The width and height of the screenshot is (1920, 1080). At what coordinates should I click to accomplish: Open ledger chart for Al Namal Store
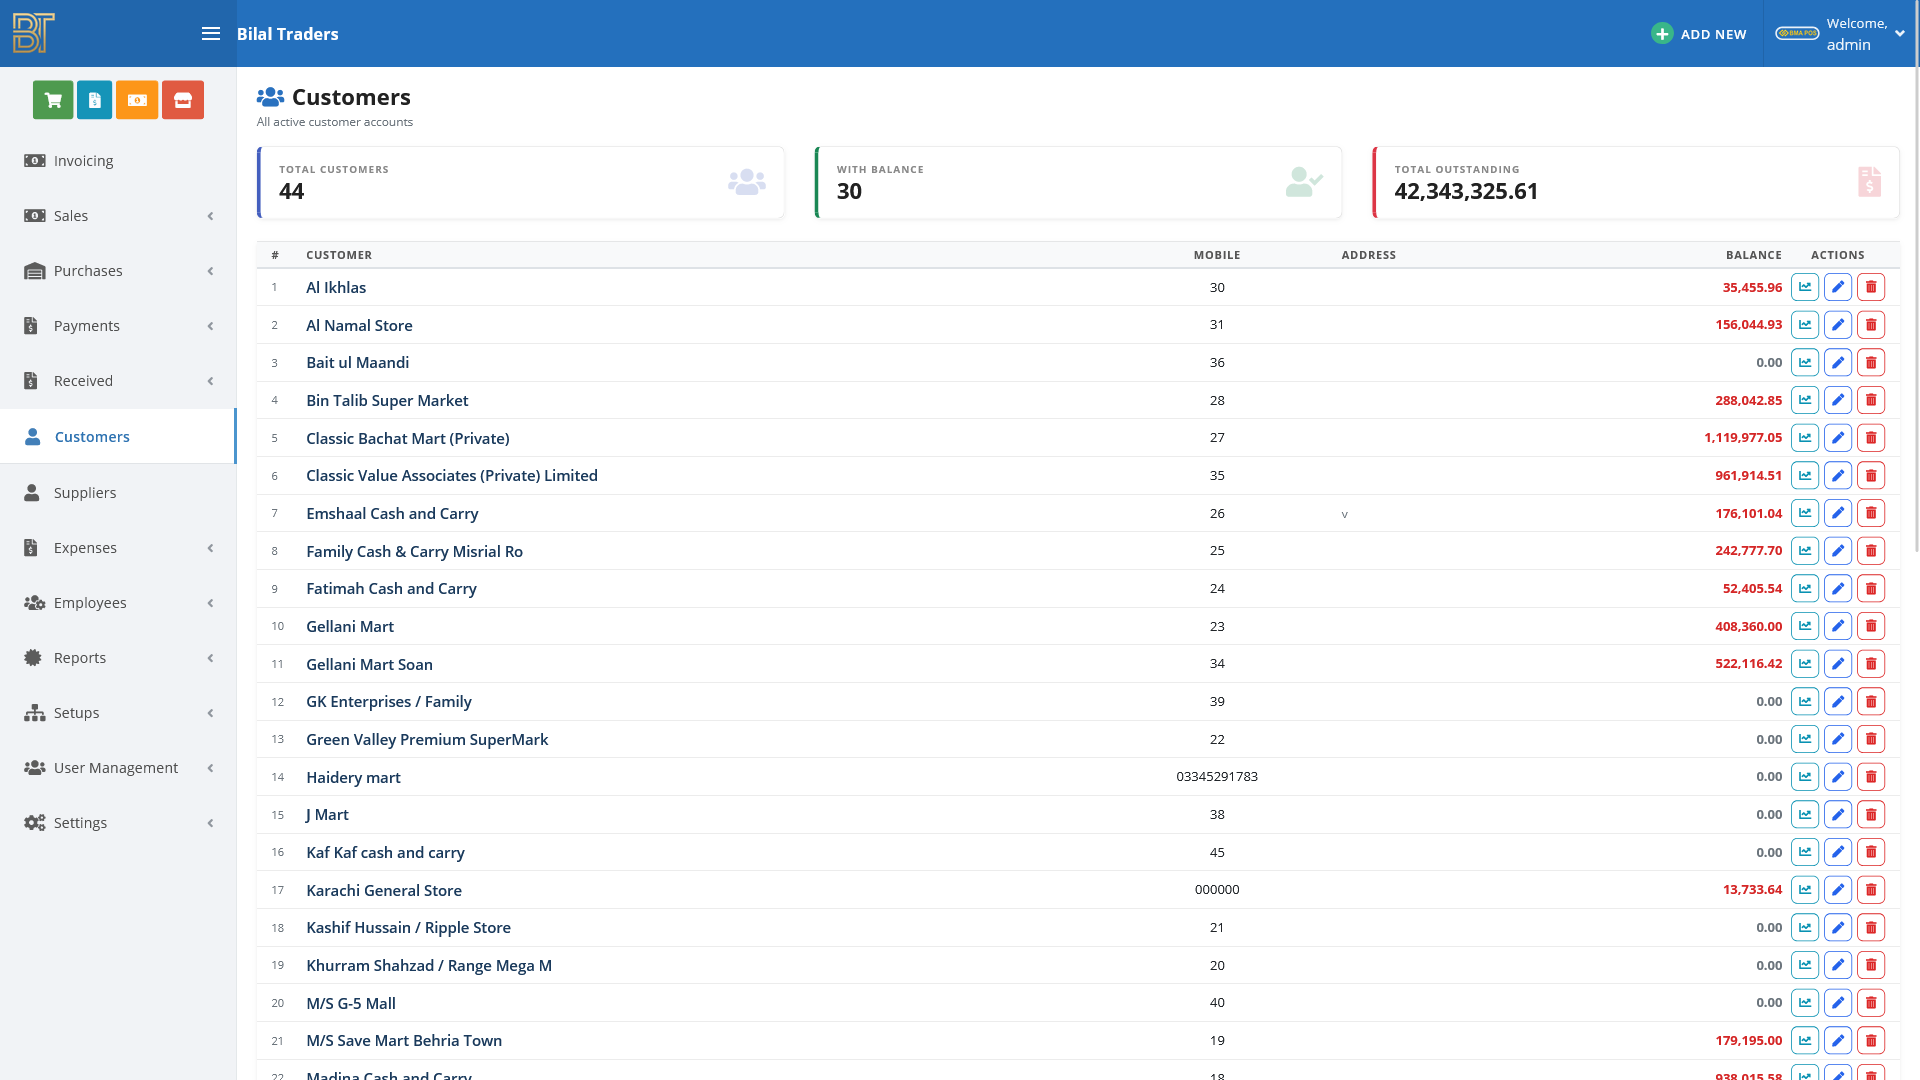(1805, 325)
